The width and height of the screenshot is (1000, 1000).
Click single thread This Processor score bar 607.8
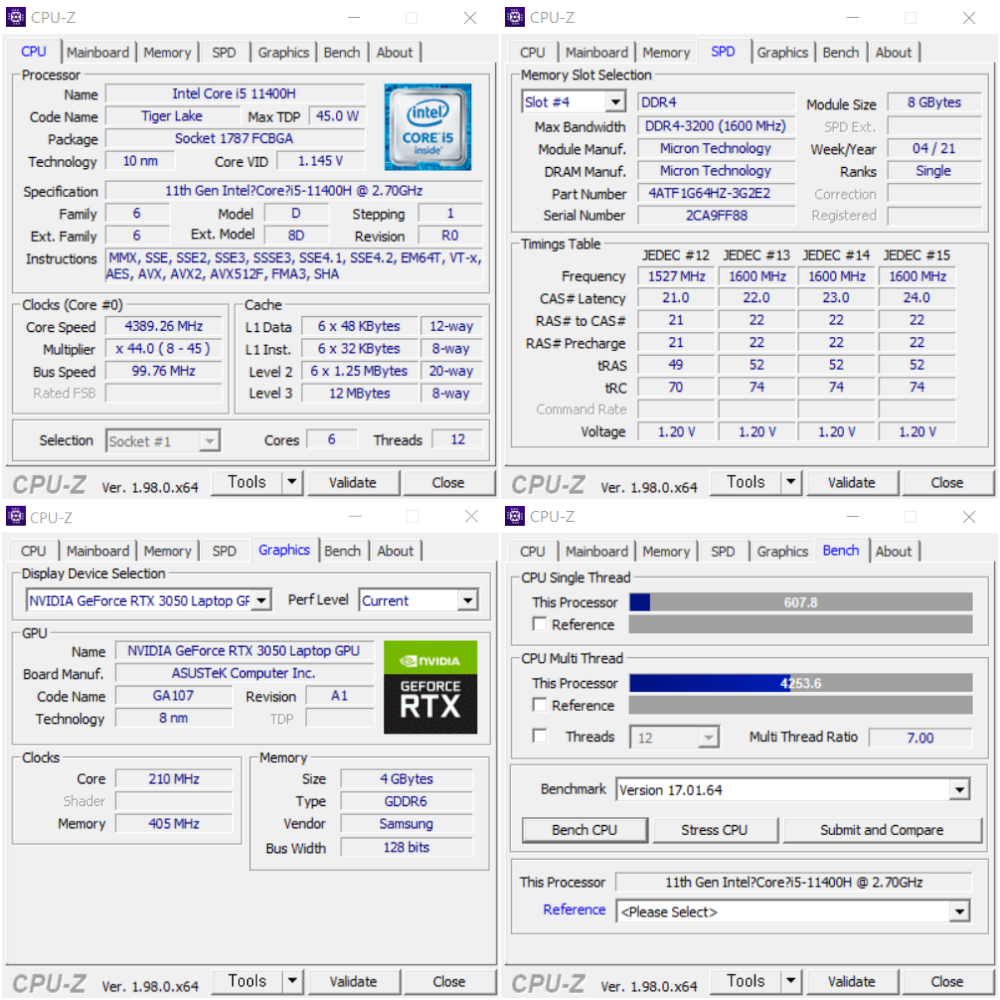coord(800,602)
